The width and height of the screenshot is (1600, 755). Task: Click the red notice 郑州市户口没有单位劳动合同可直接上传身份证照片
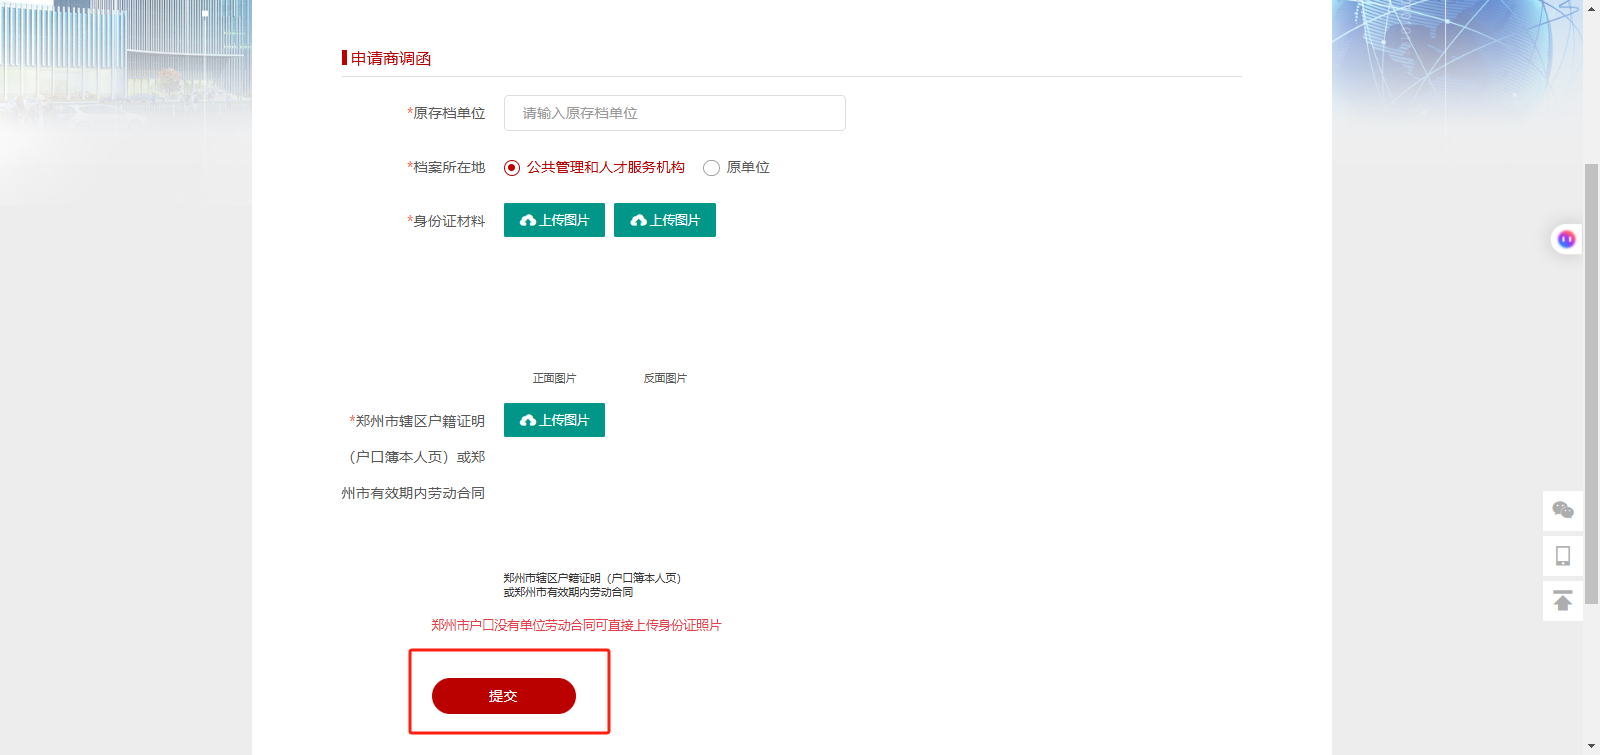(576, 625)
